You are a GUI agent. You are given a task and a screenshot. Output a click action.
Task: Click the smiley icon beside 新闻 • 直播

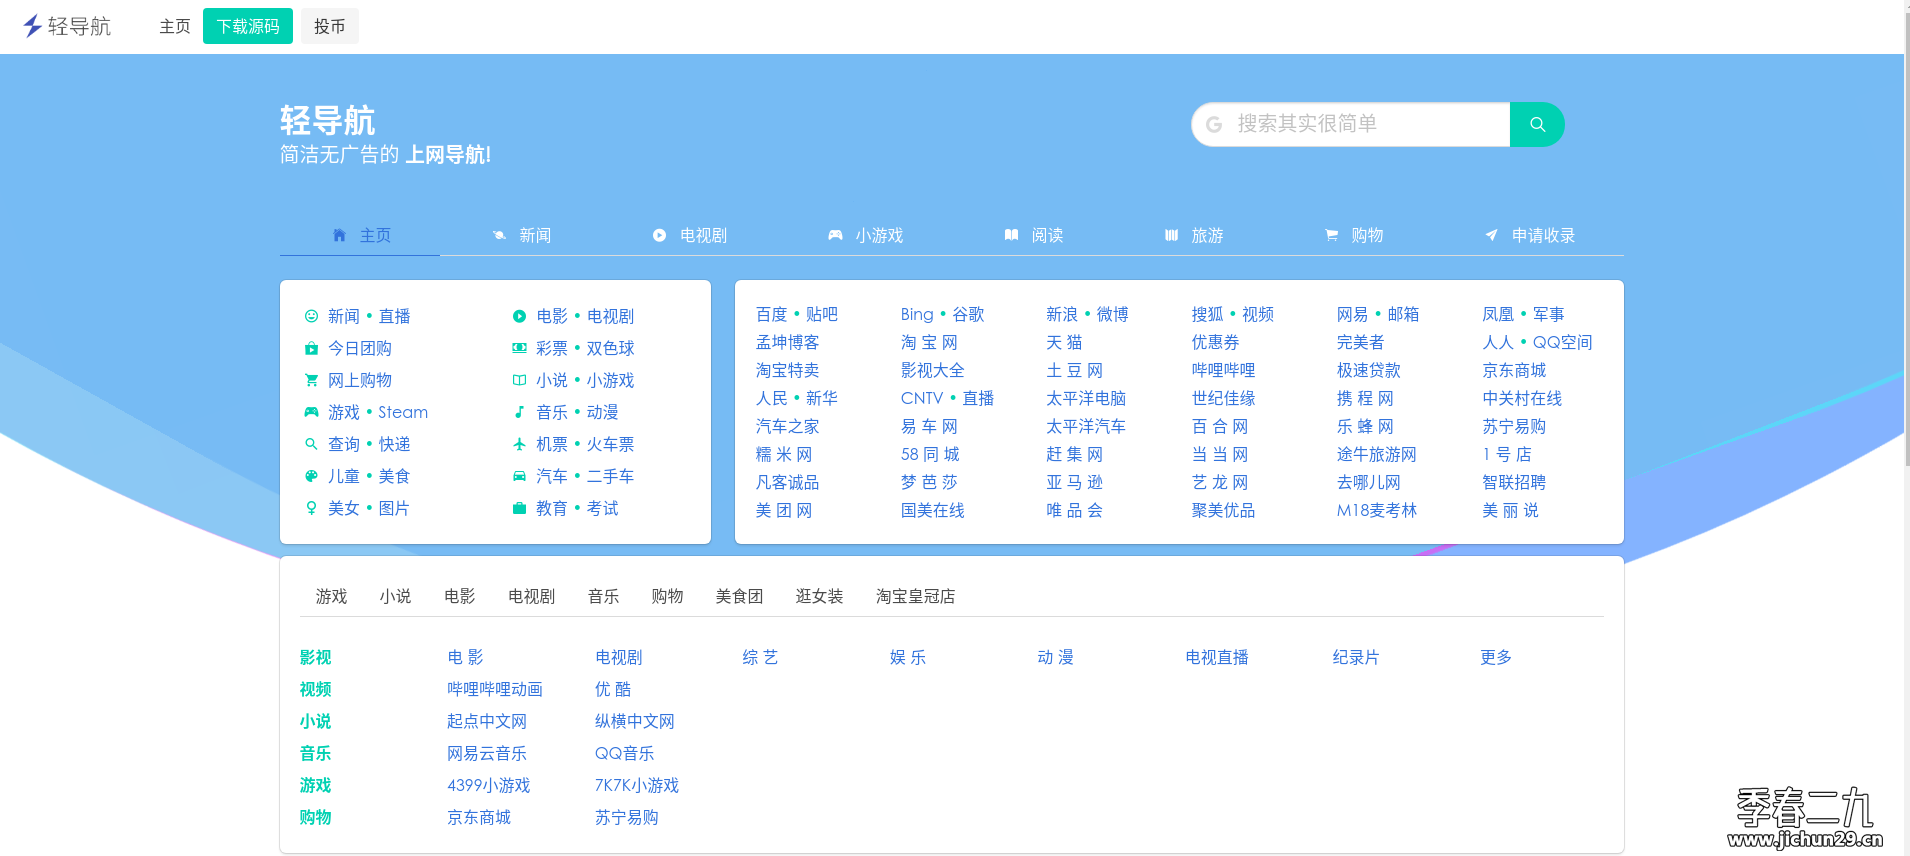point(311,316)
